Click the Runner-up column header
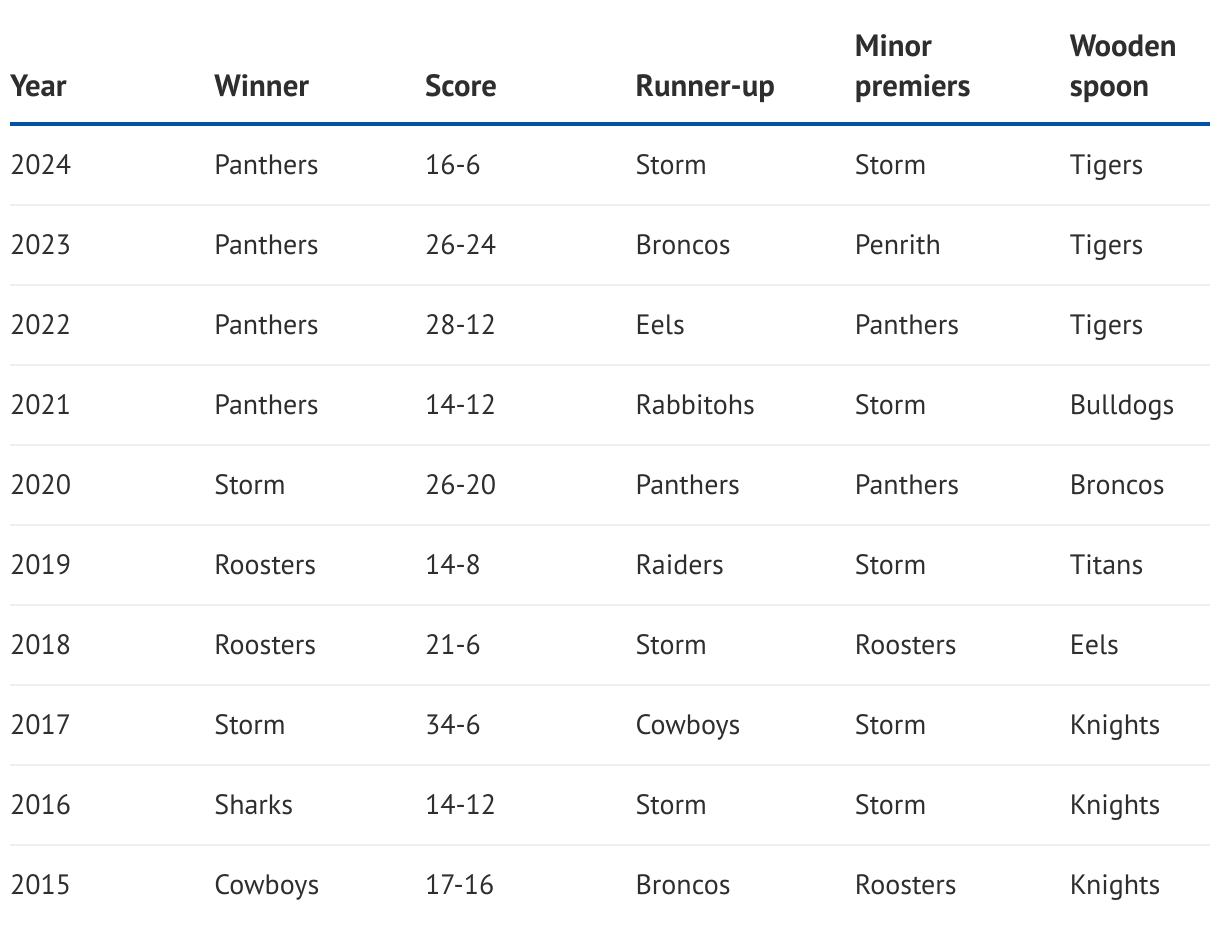The width and height of the screenshot is (1220, 934). click(705, 87)
